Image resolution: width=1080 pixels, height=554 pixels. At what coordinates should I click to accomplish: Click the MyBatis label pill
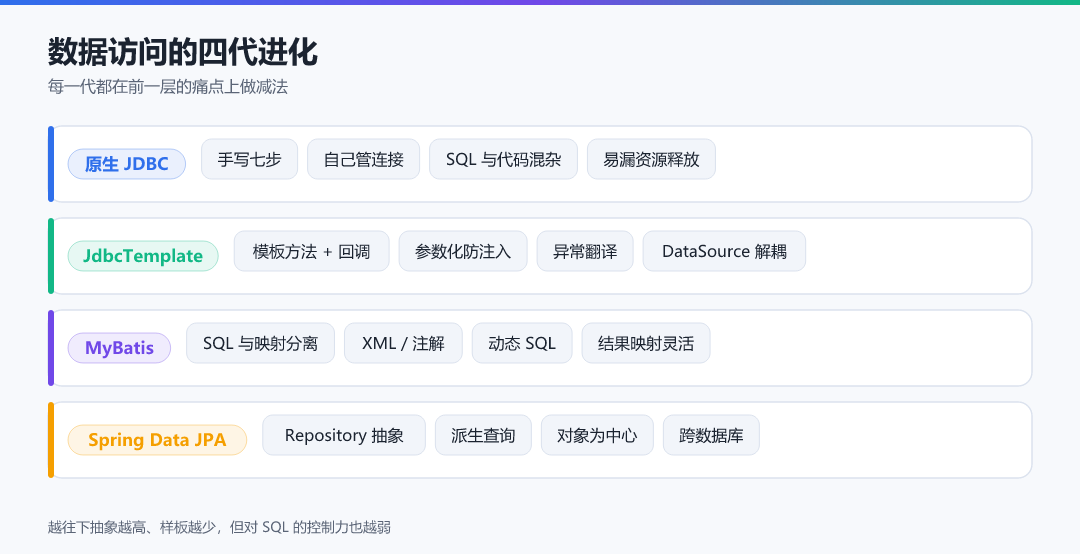click(x=119, y=348)
